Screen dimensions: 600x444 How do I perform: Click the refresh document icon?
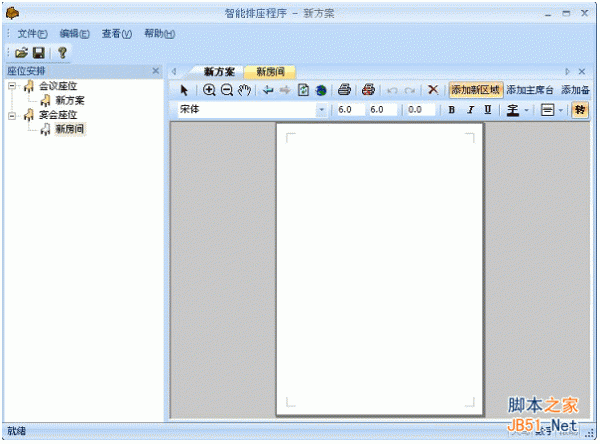pyautogui.click(x=303, y=90)
